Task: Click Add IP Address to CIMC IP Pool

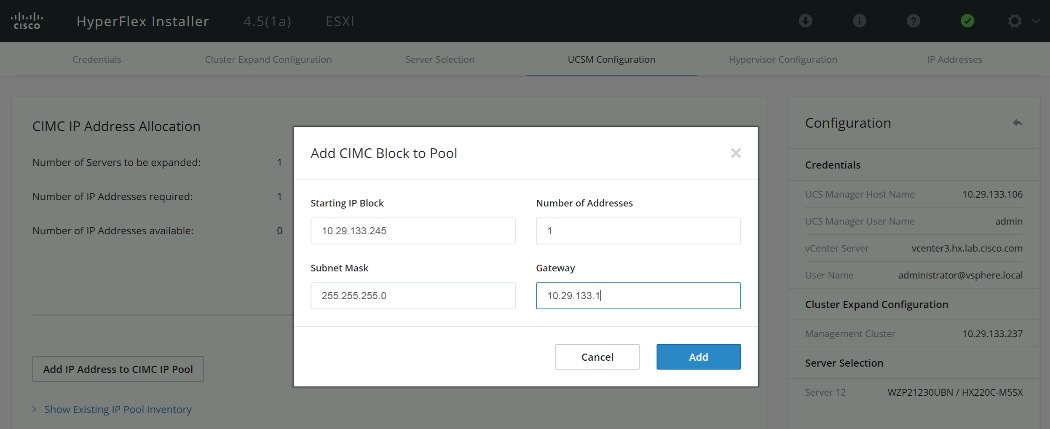Action: click(x=118, y=369)
